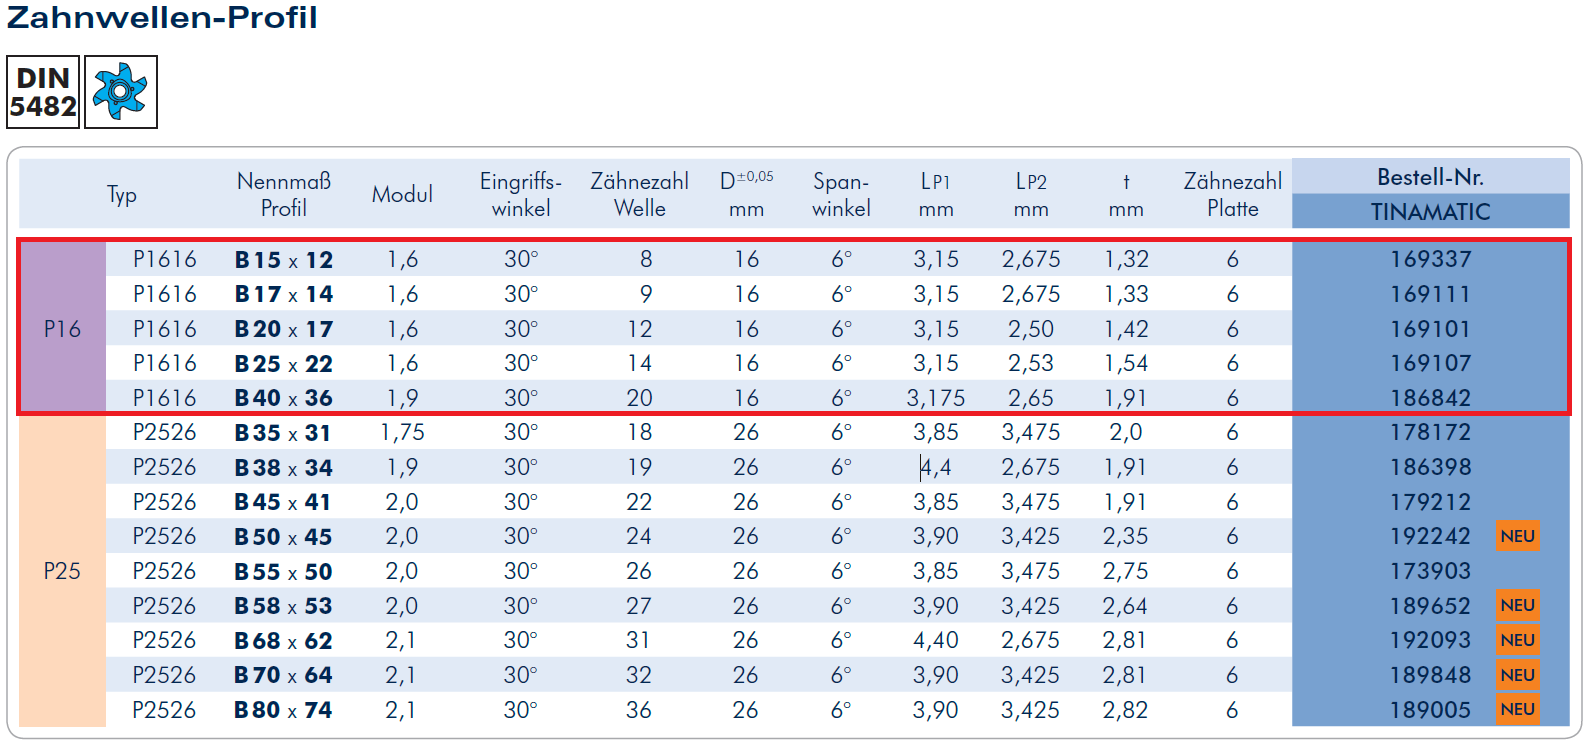The height and width of the screenshot is (749, 1589).
Task: Click the 2,35 t value
Action: (1126, 537)
